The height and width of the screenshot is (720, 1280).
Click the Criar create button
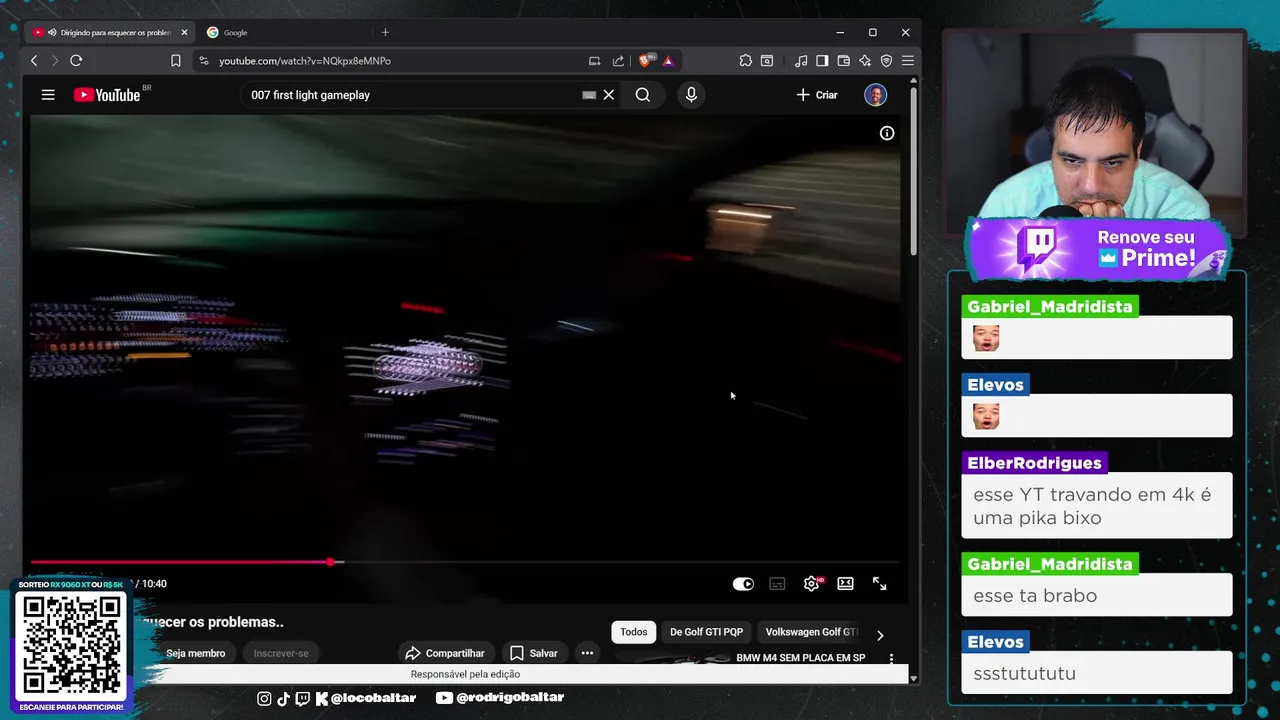coord(817,95)
